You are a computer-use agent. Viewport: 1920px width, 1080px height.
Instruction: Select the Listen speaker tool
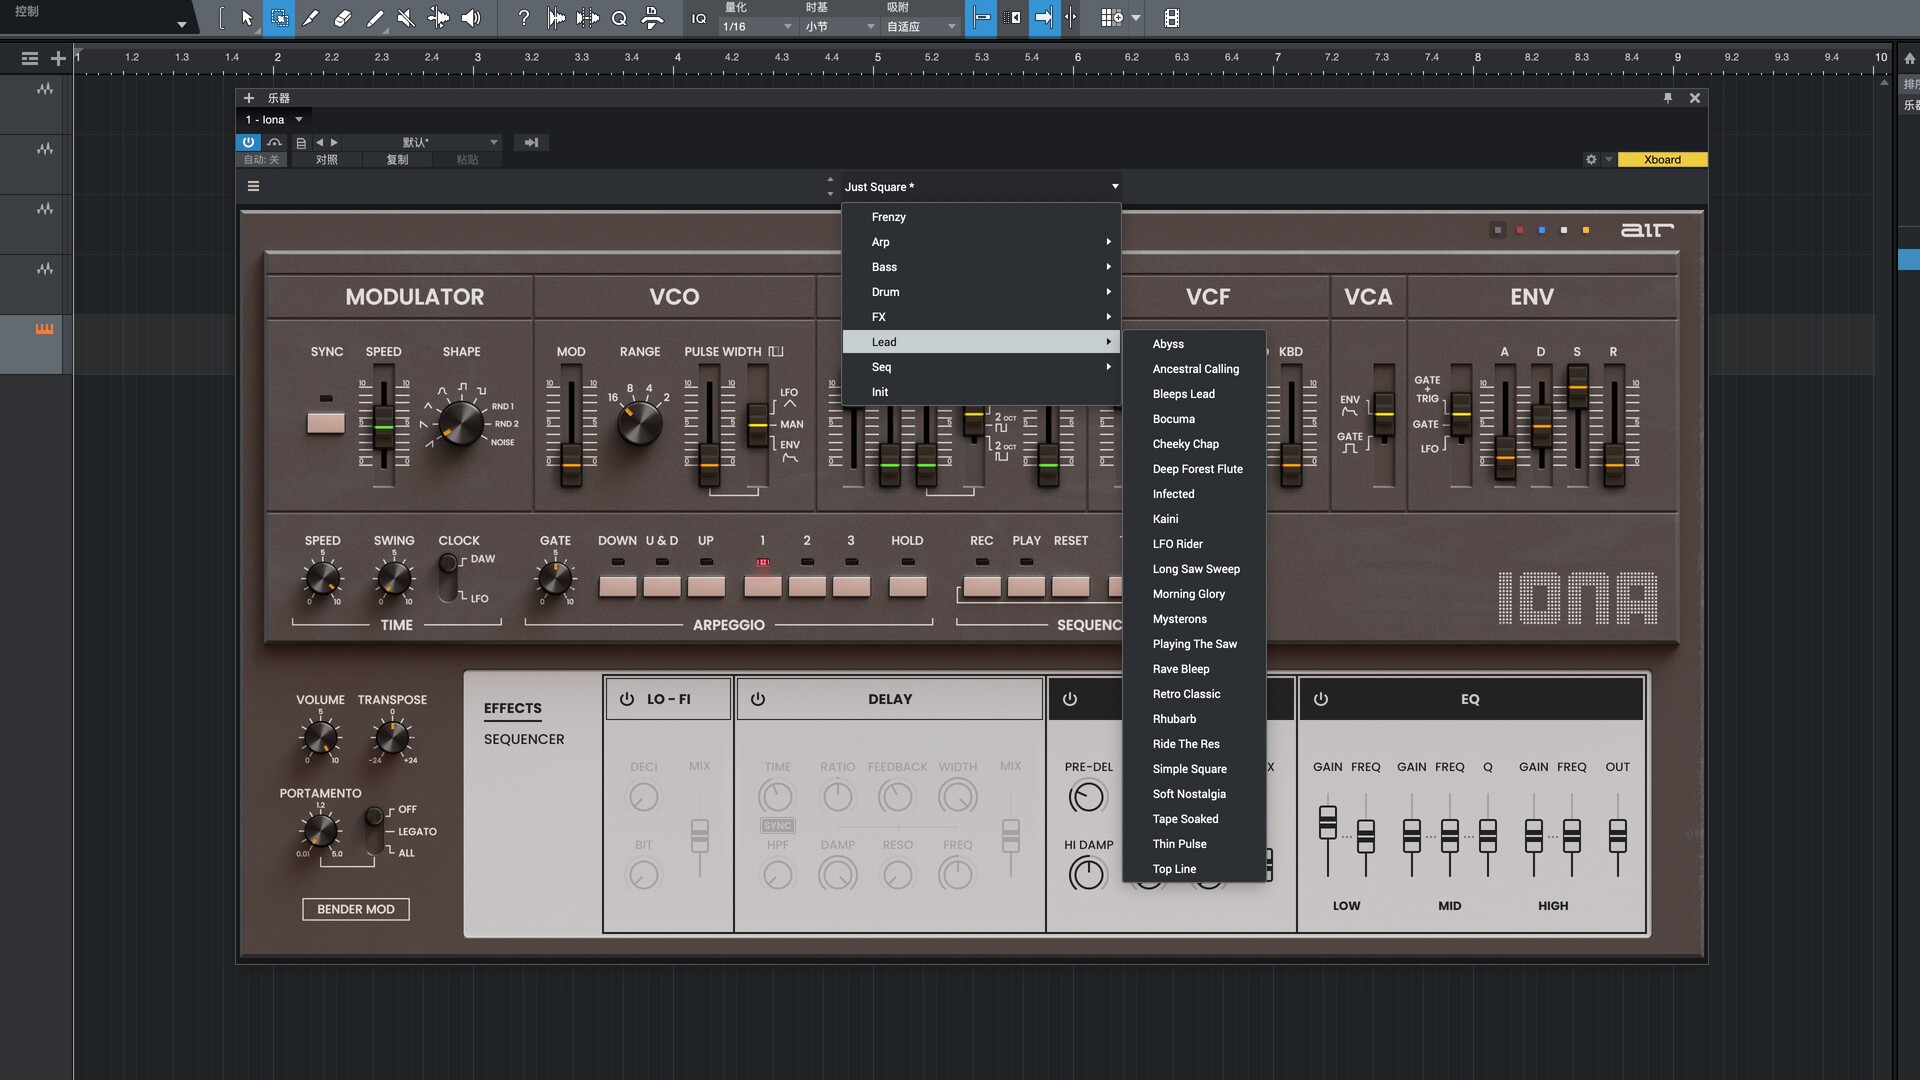(x=471, y=18)
